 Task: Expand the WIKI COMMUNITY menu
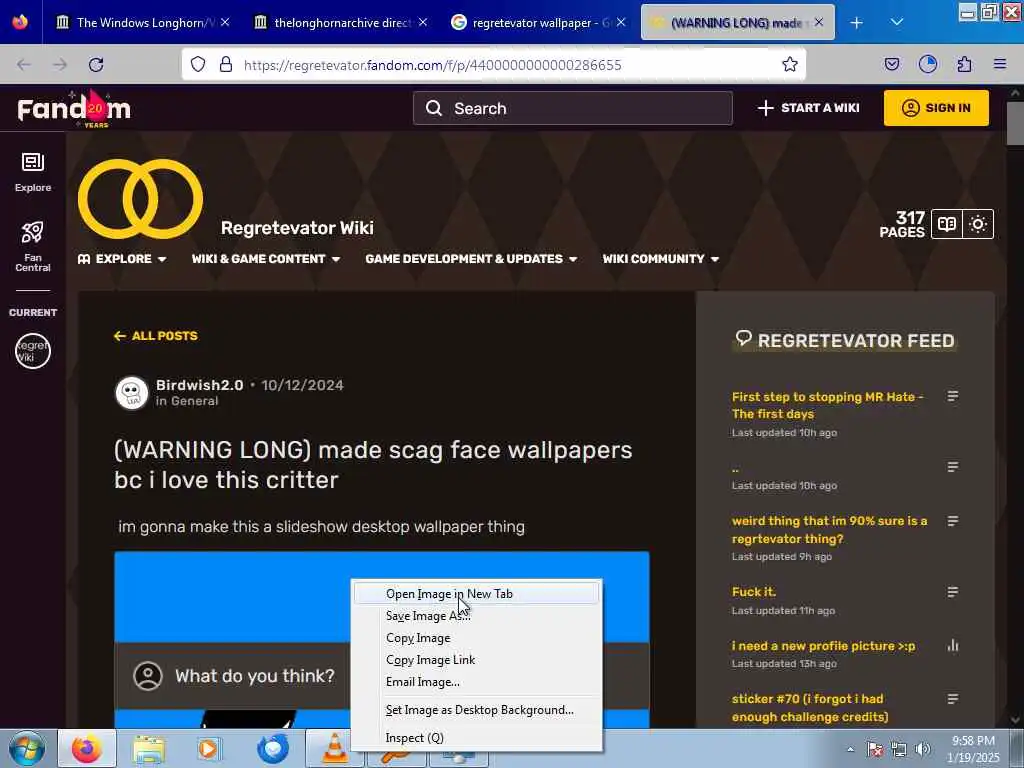(x=660, y=259)
